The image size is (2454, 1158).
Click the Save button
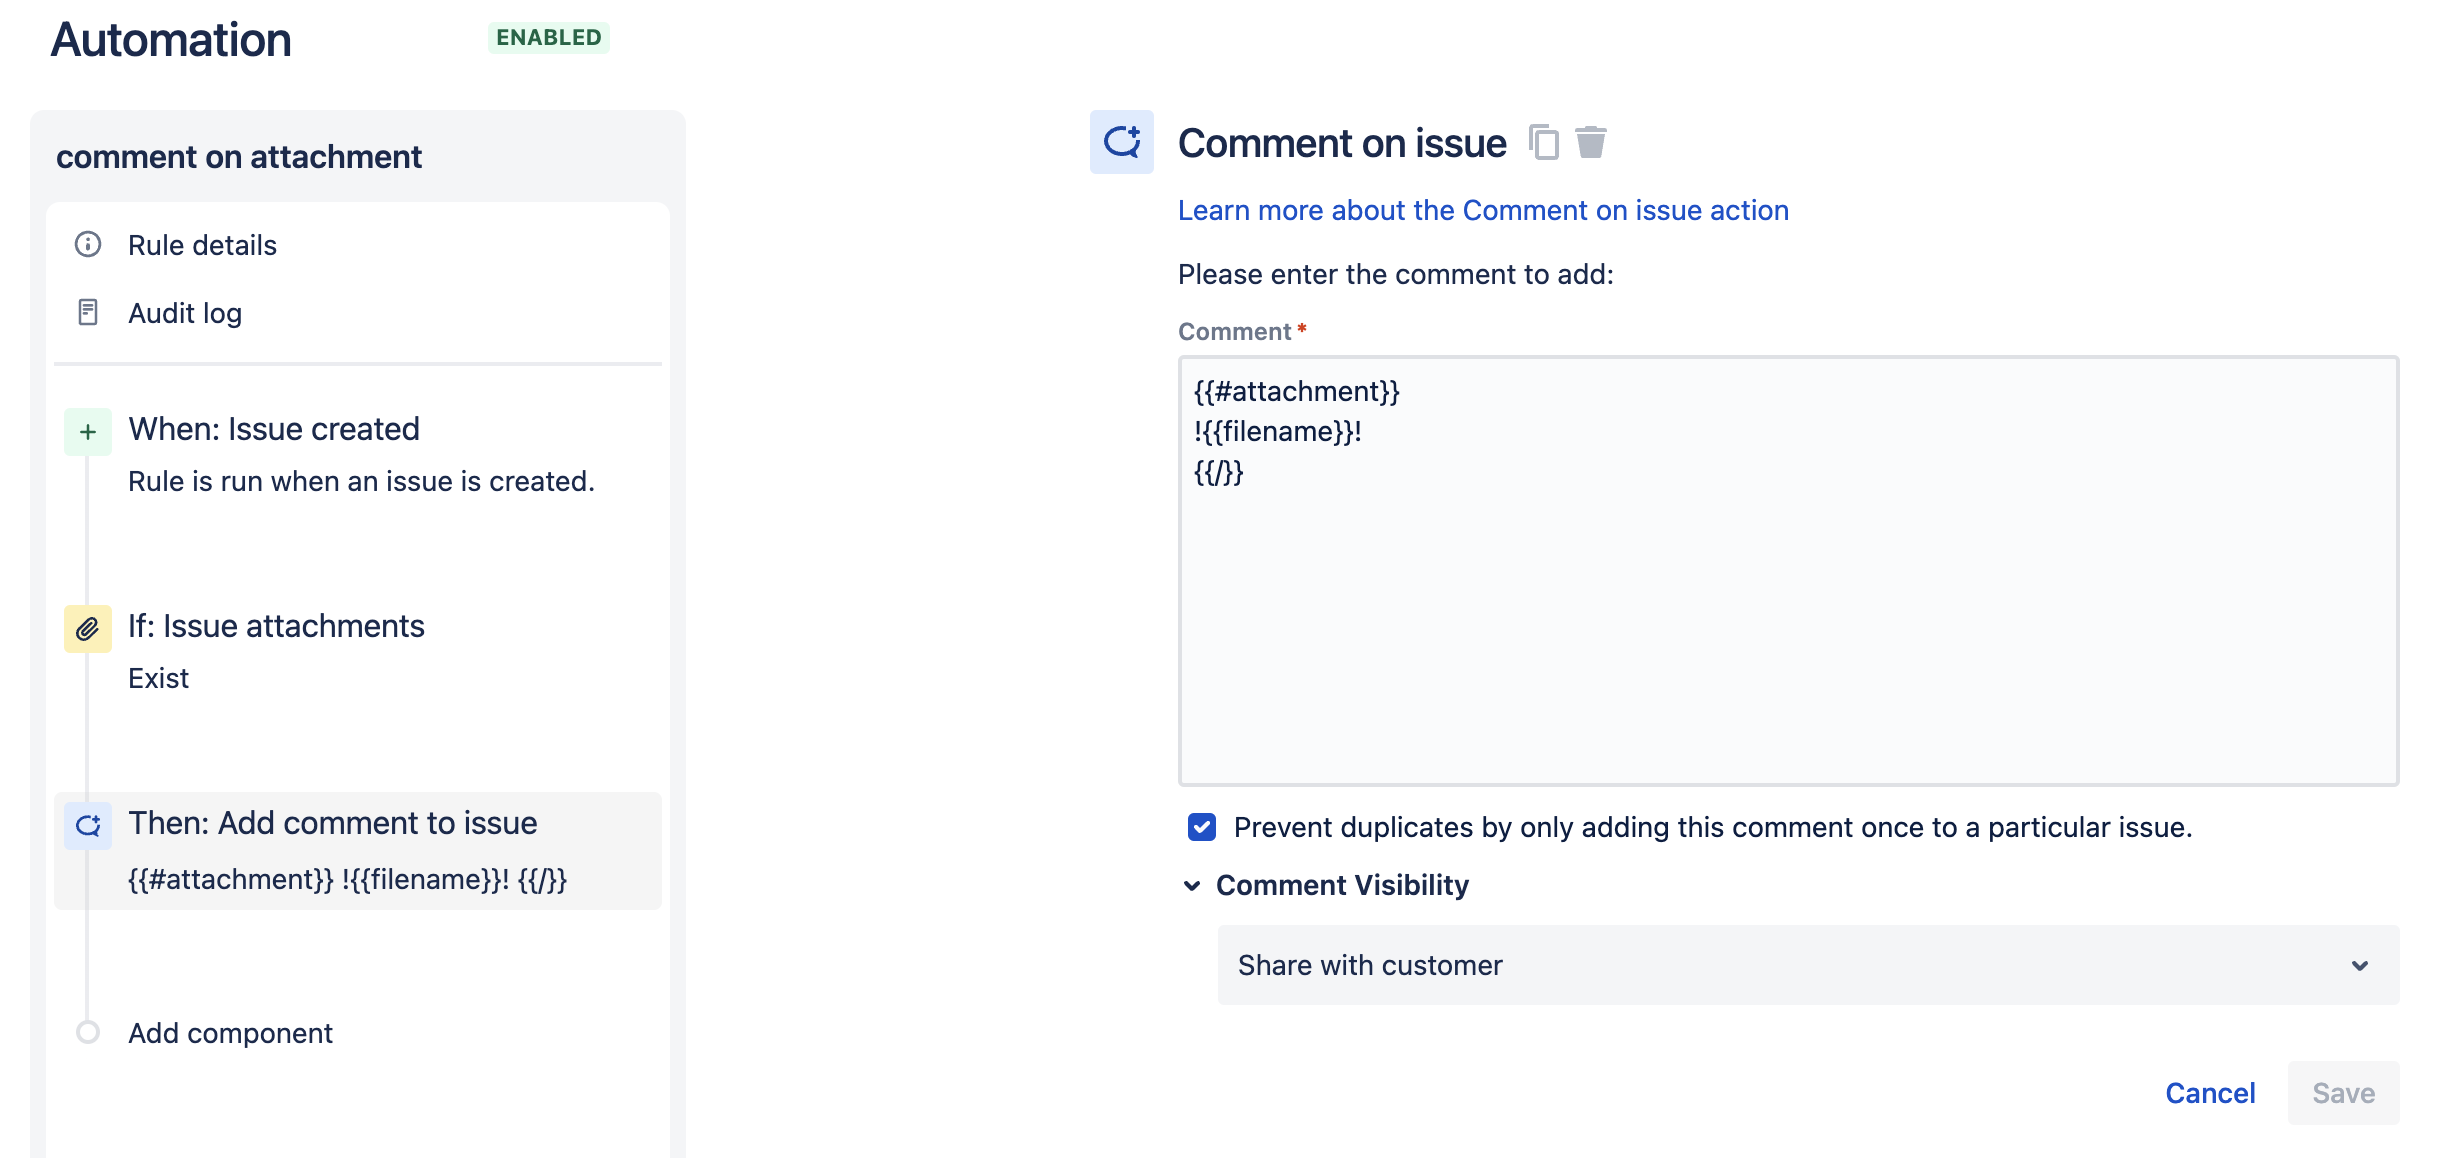pyautogui.click(x=2343, y=1093)
